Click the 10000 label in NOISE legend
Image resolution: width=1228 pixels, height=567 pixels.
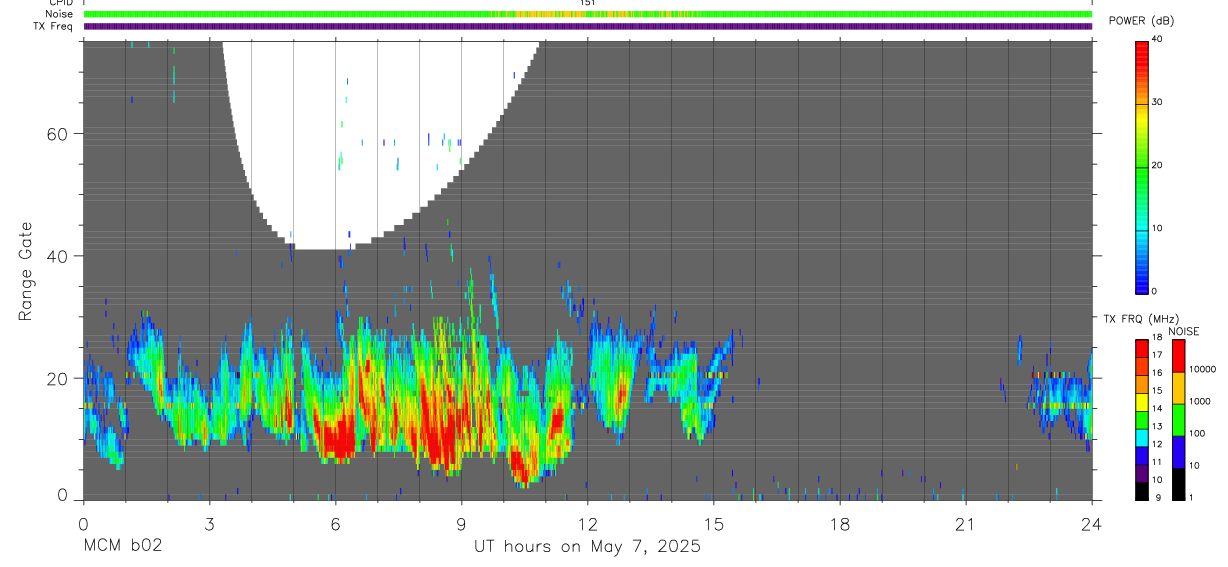pyautogui.click(x=1202, y=369)
